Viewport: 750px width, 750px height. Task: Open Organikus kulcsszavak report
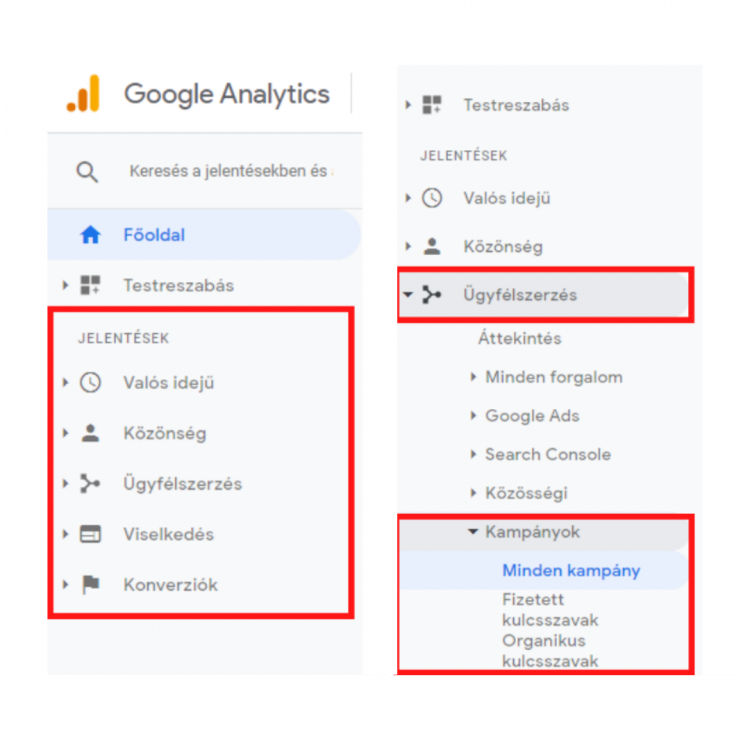click(550, 650)
